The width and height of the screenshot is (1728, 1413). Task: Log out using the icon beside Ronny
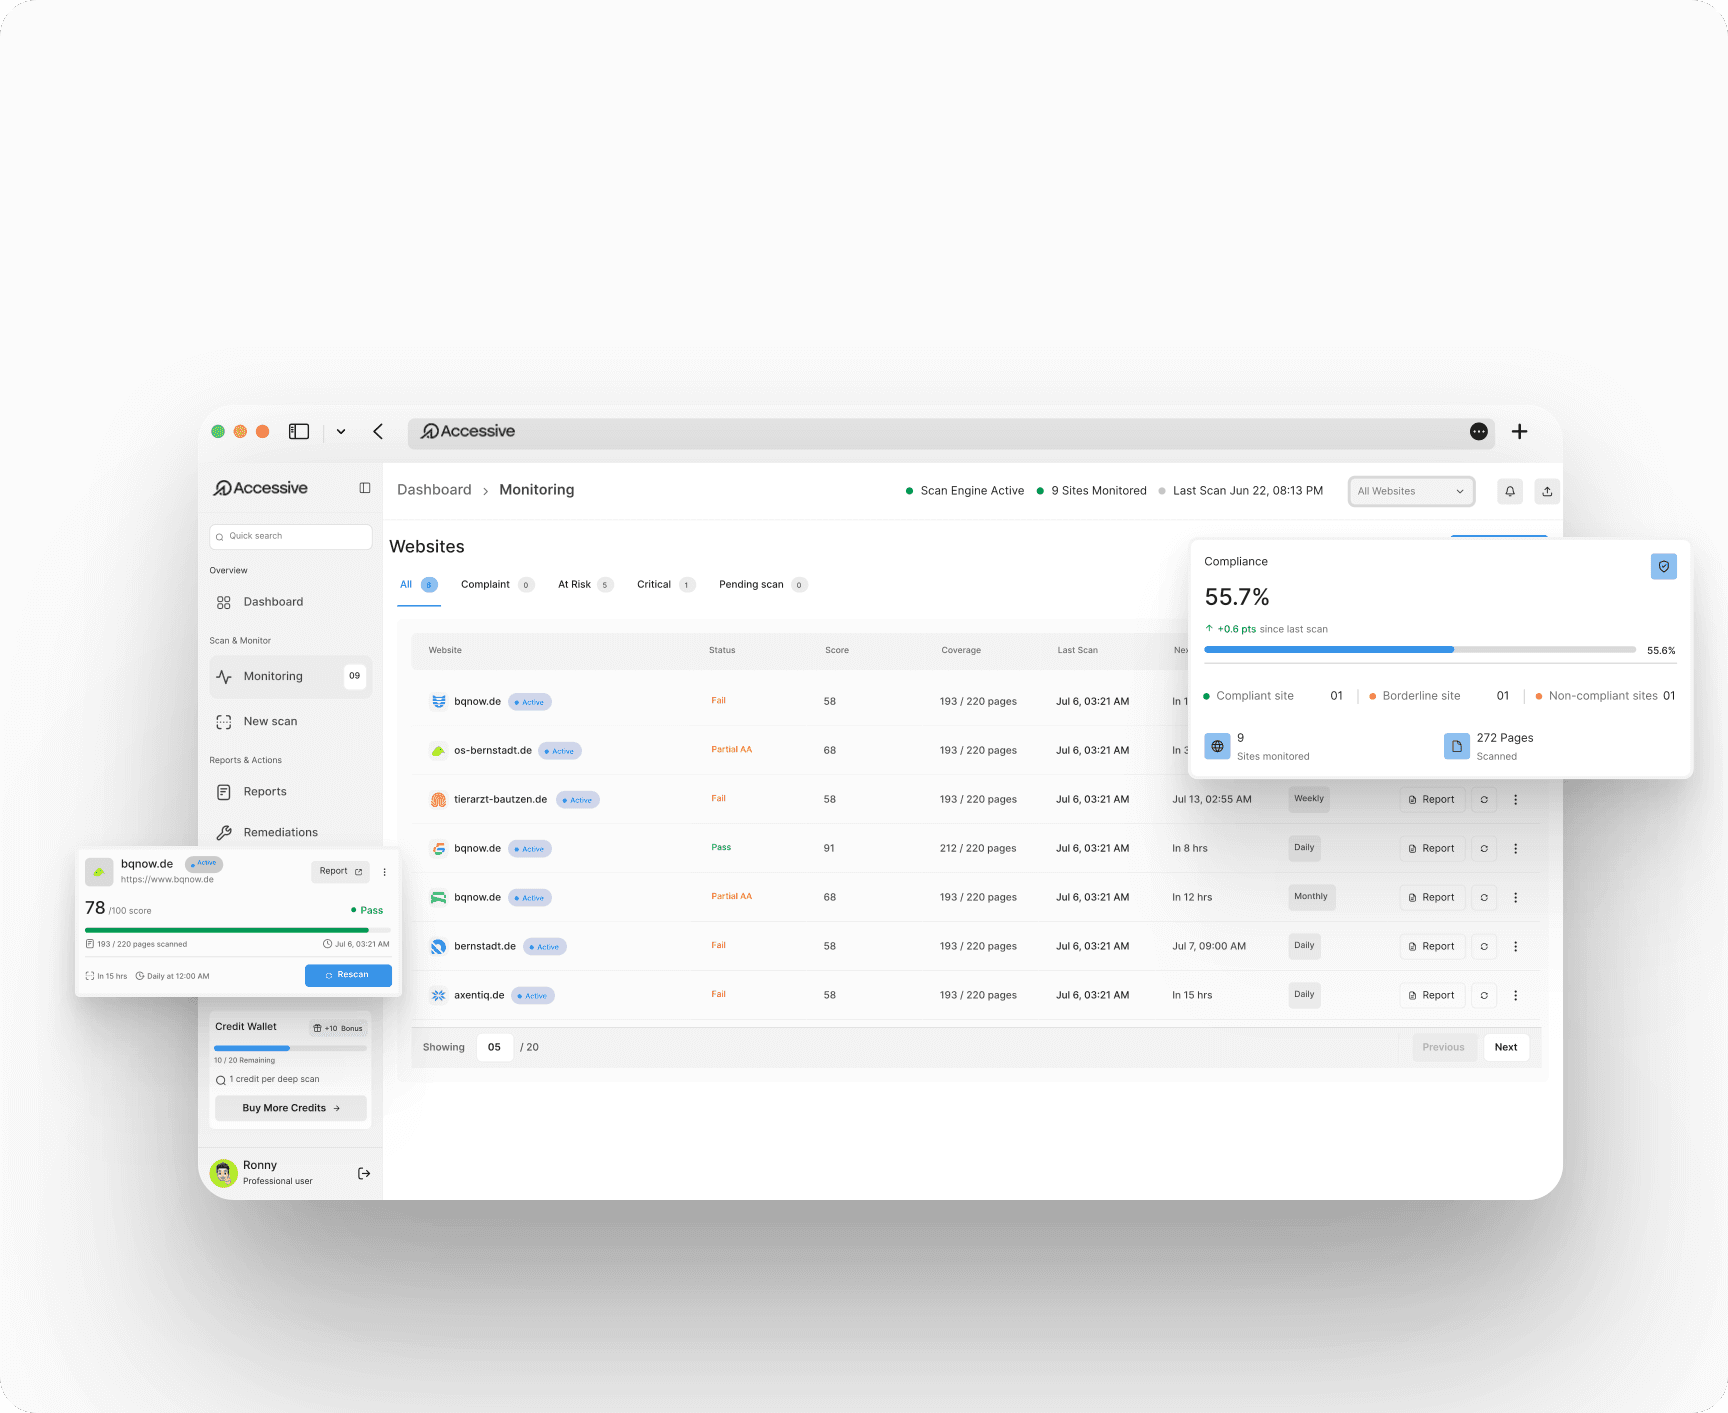tap(364, 1173)
